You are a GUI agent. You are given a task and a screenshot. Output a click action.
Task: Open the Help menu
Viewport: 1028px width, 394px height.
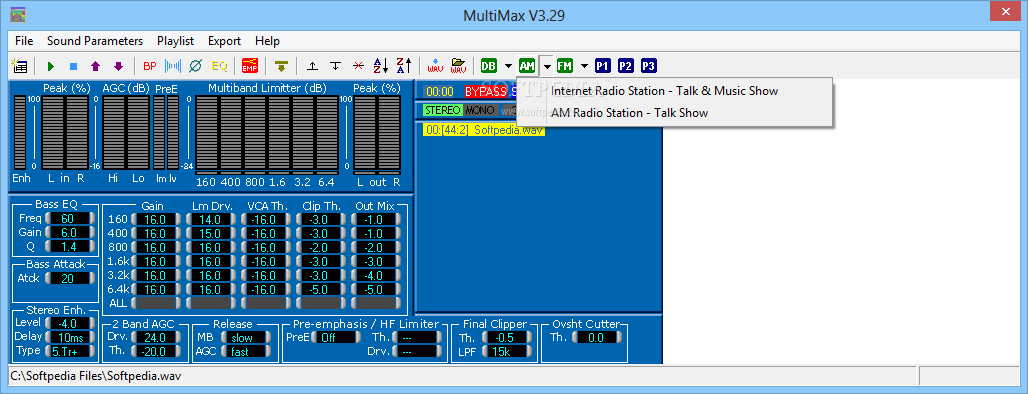pyautogui.click(x=267, y=41)
